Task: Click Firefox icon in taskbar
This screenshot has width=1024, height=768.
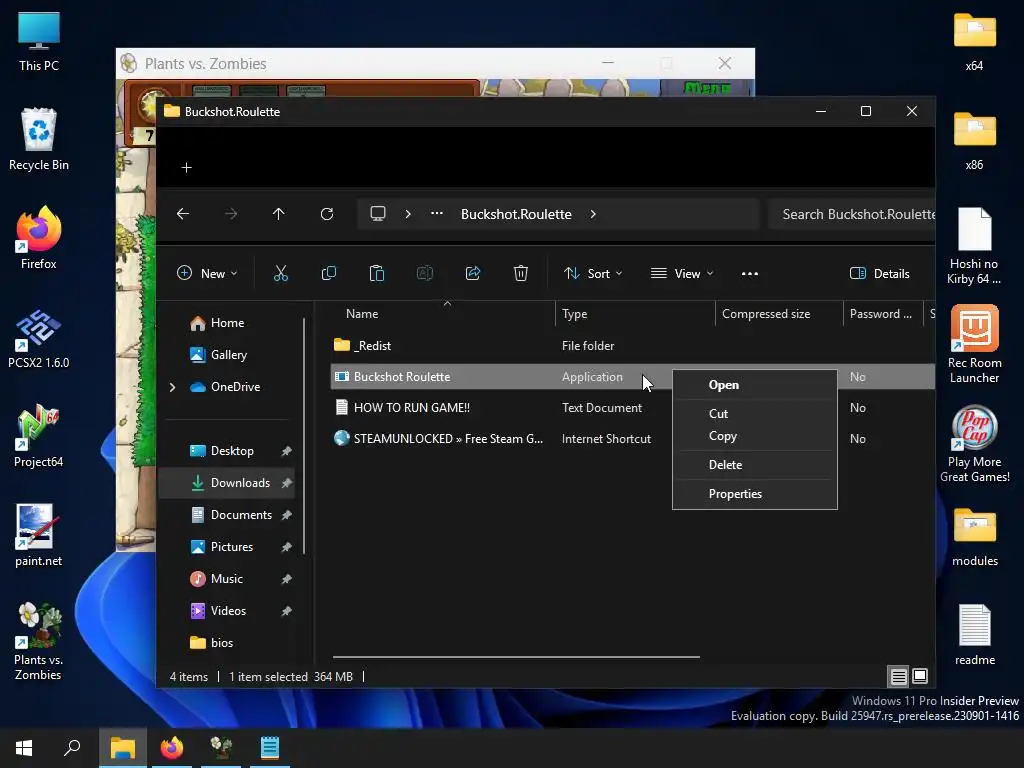Action: [x=172, y=748]
